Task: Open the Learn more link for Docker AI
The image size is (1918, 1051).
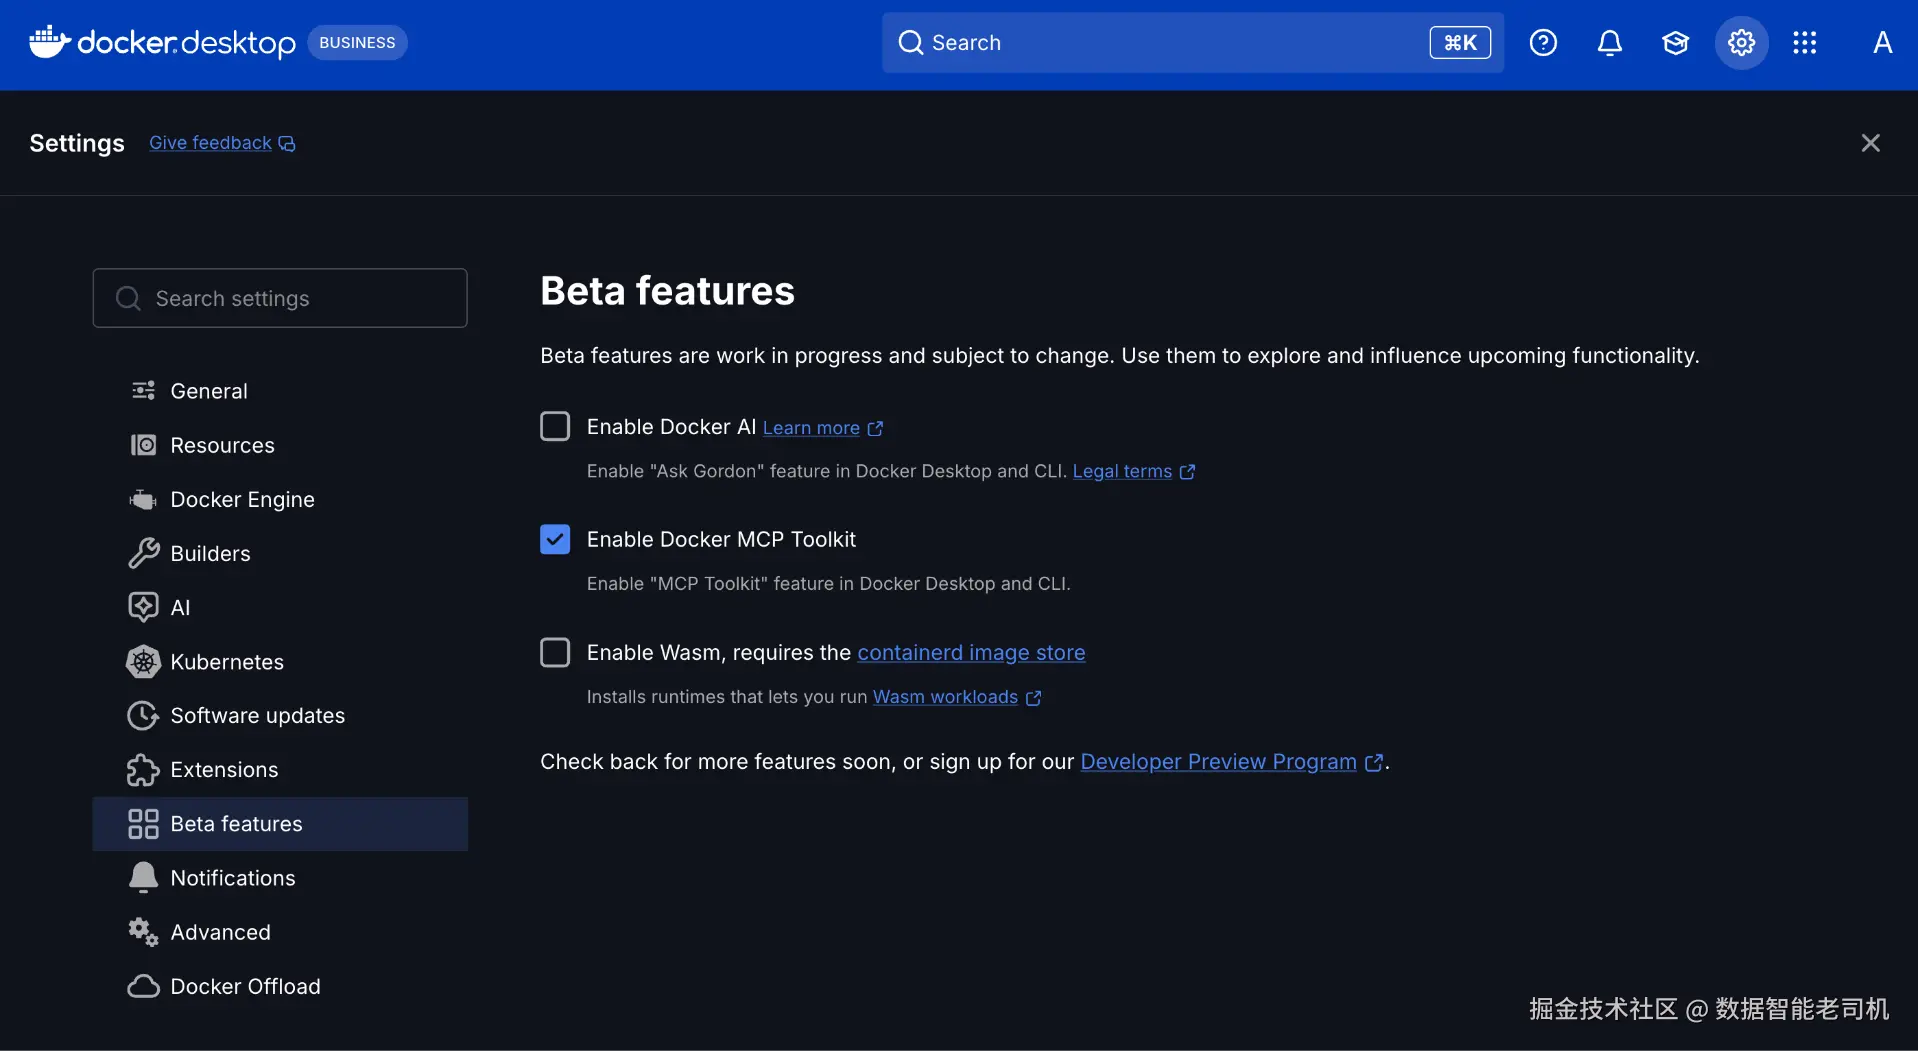Action: 811,428
